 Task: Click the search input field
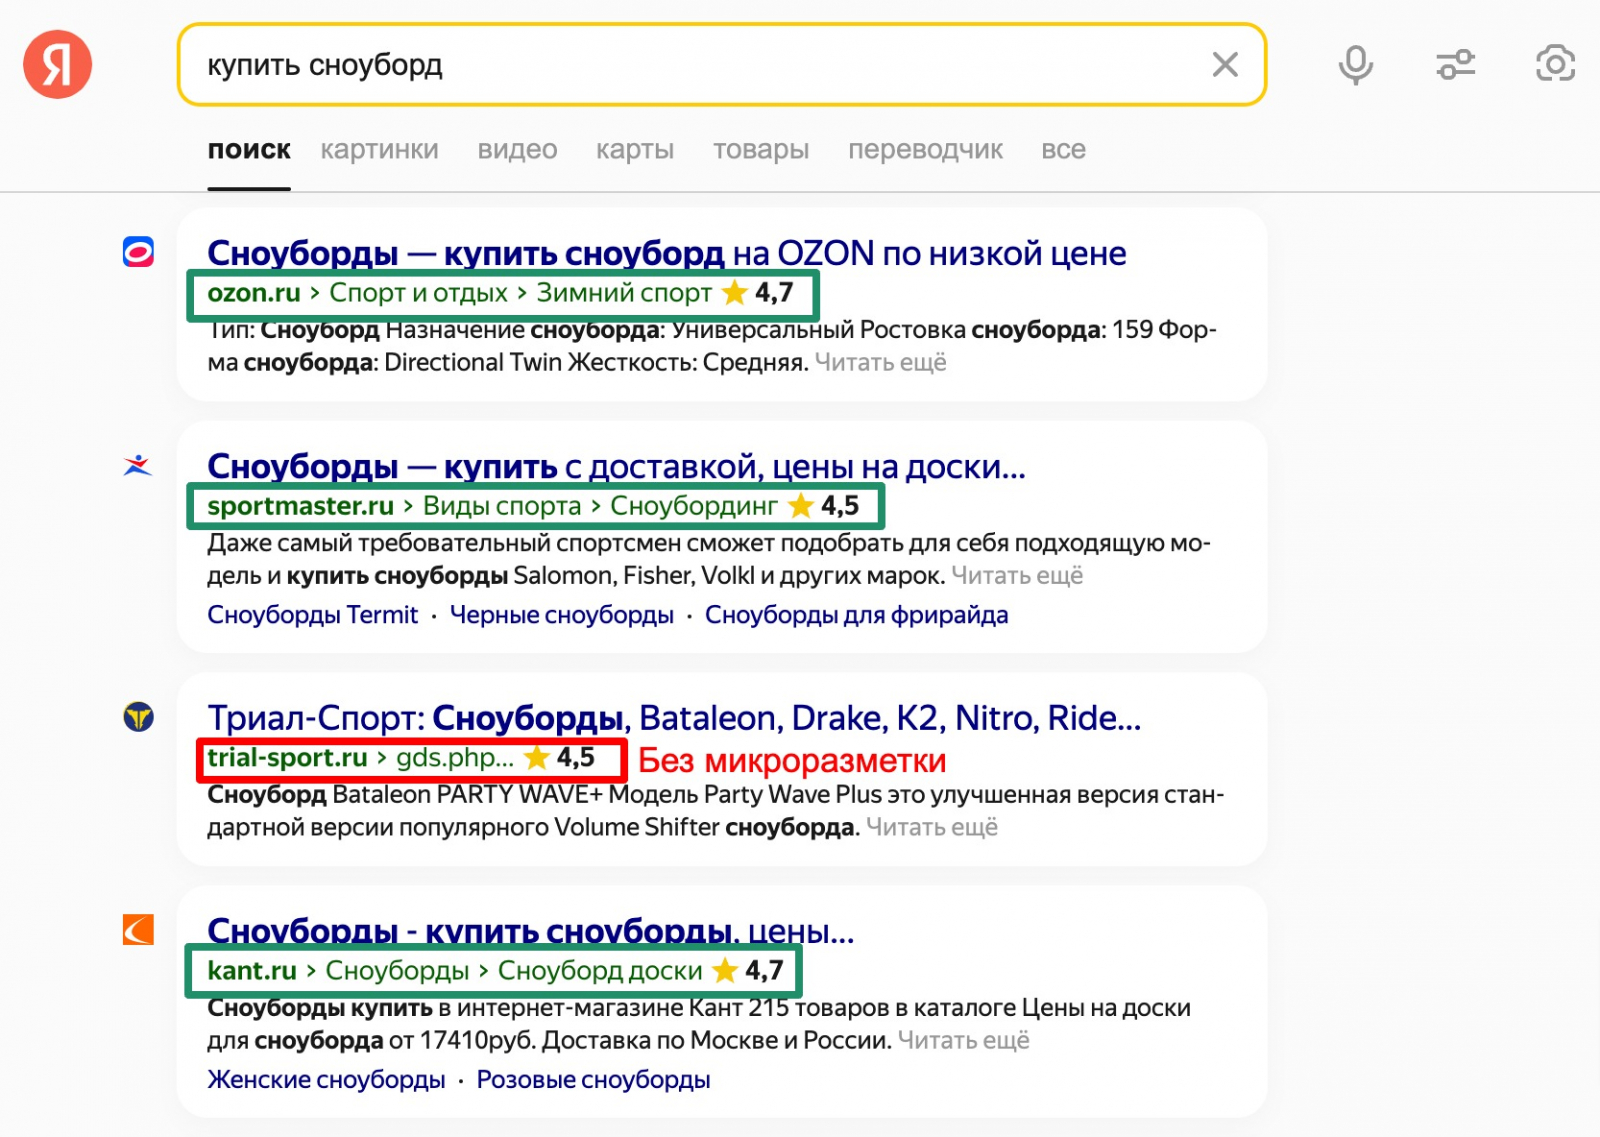click(690, 65)
